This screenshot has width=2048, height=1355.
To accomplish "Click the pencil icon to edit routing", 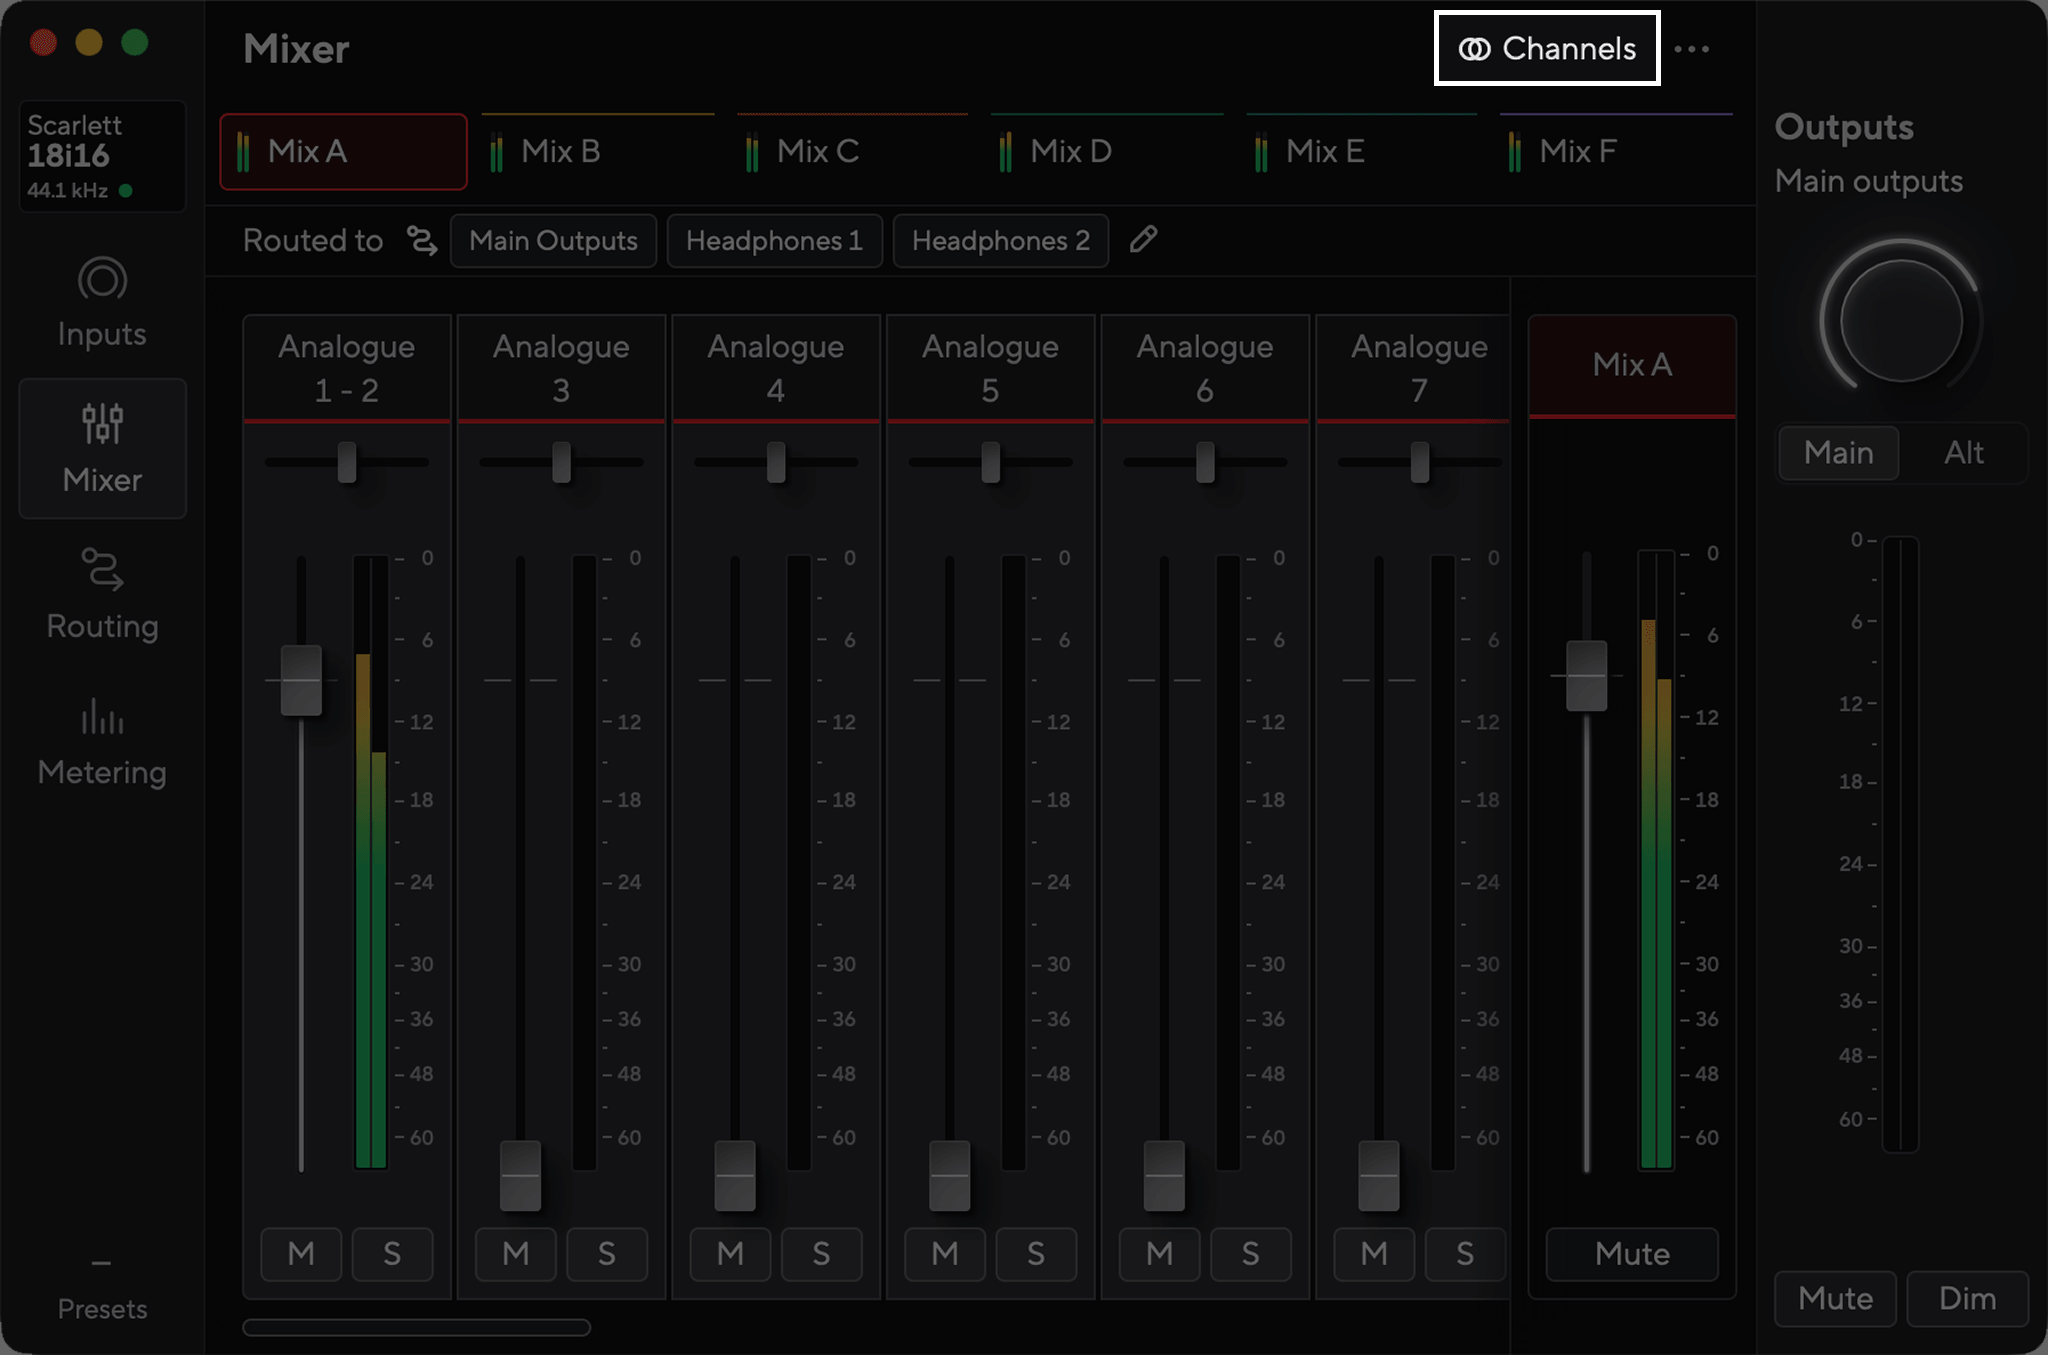I will point(1143,240).
